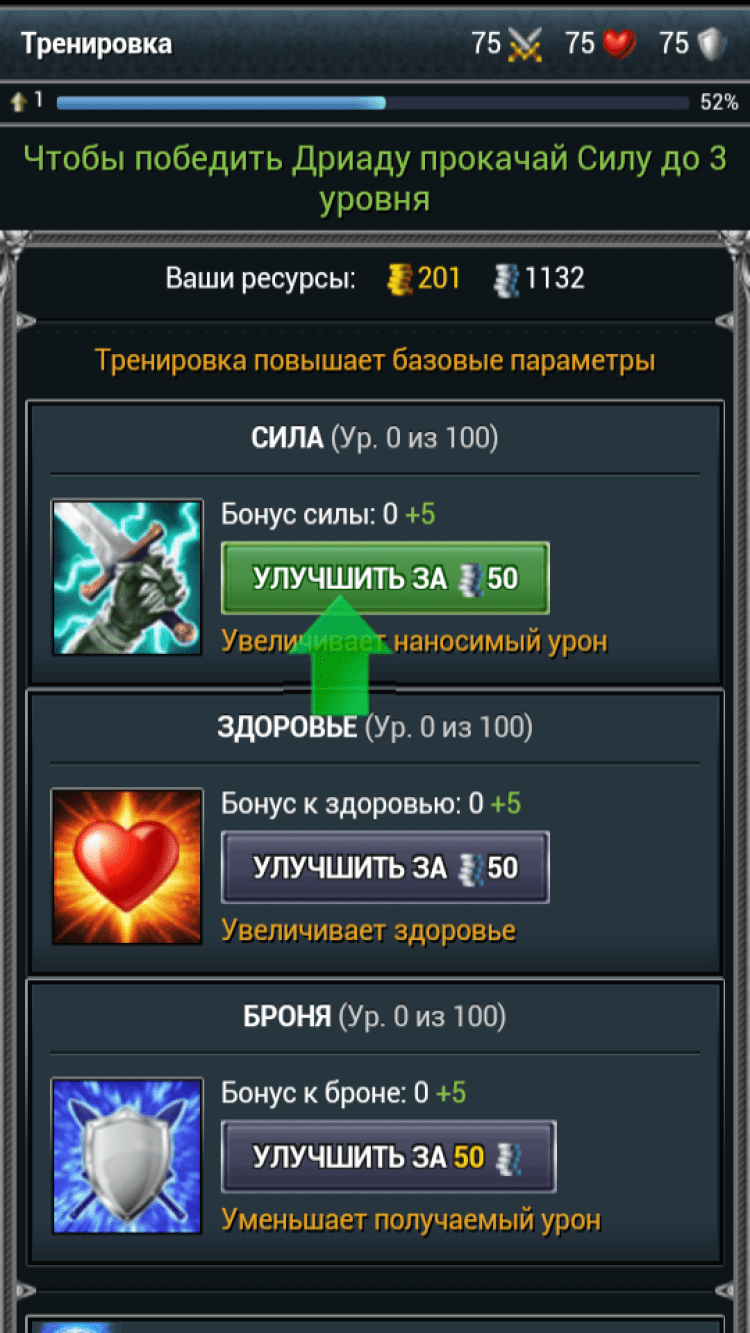Tap the level-up arrow icon beside level 1

point(18,101)
